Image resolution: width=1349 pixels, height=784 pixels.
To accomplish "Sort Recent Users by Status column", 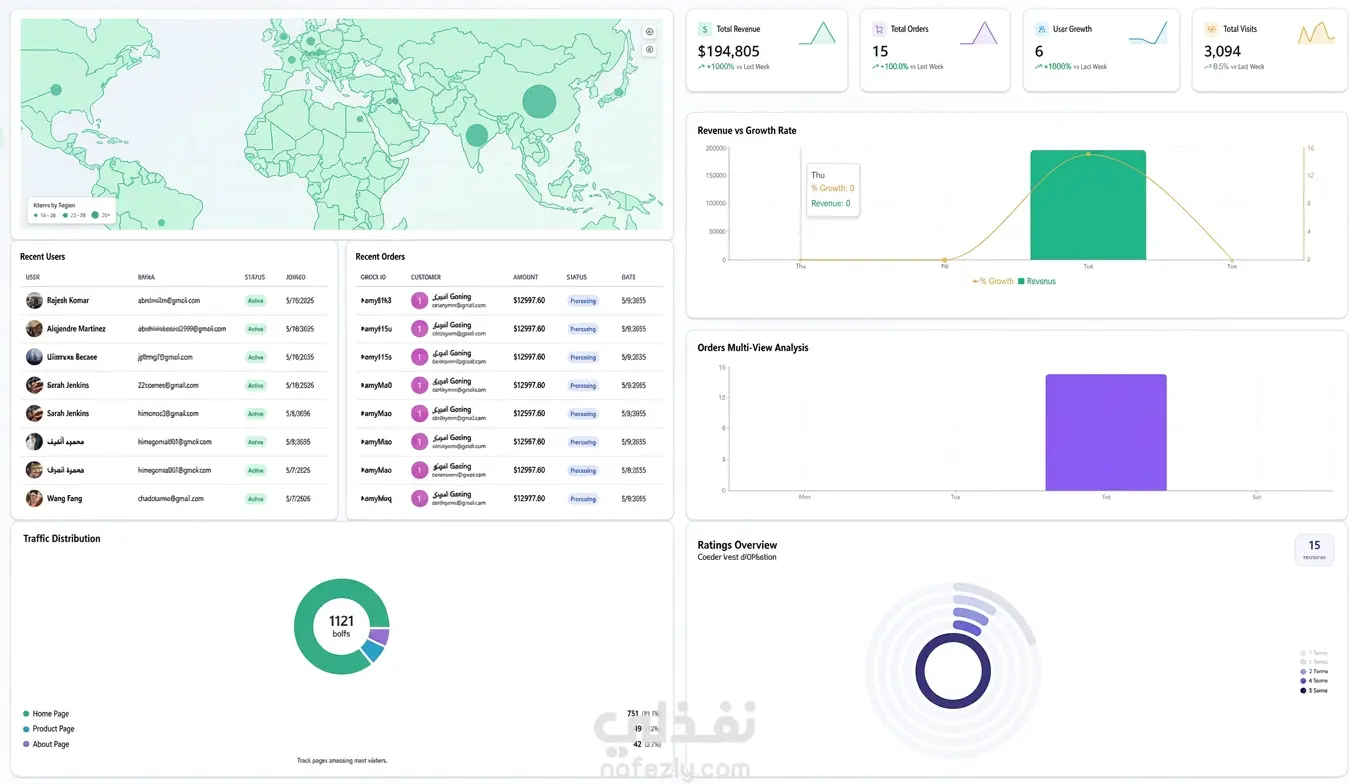I will (x=255, y=277).
